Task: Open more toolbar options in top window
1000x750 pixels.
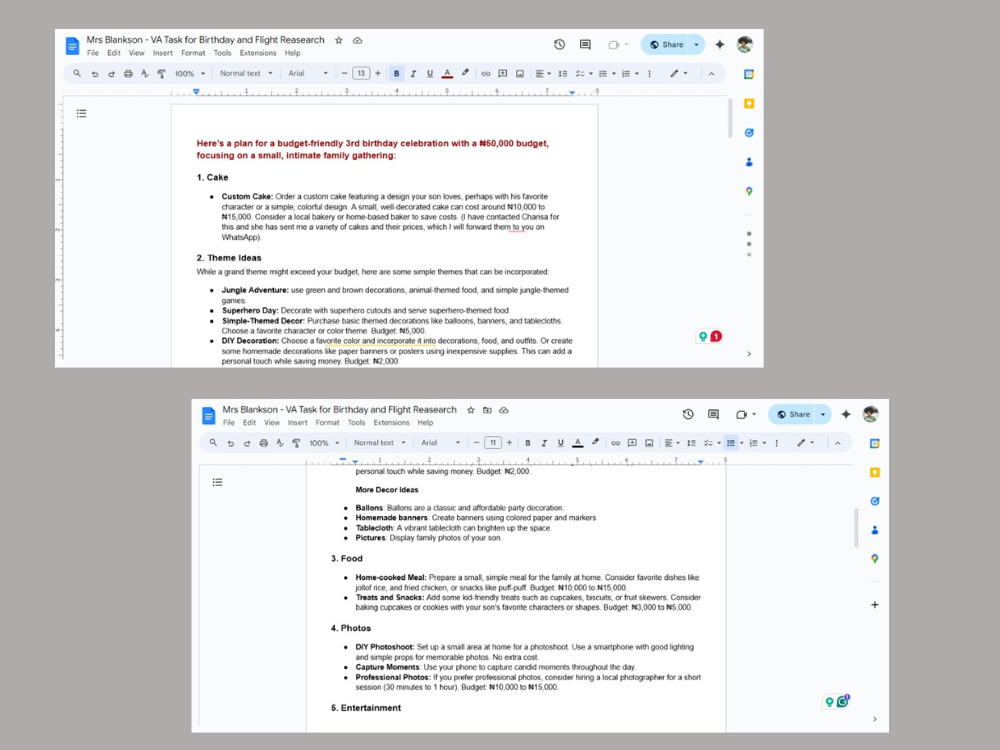Action: pyautogui.click(x=649, y=73)
